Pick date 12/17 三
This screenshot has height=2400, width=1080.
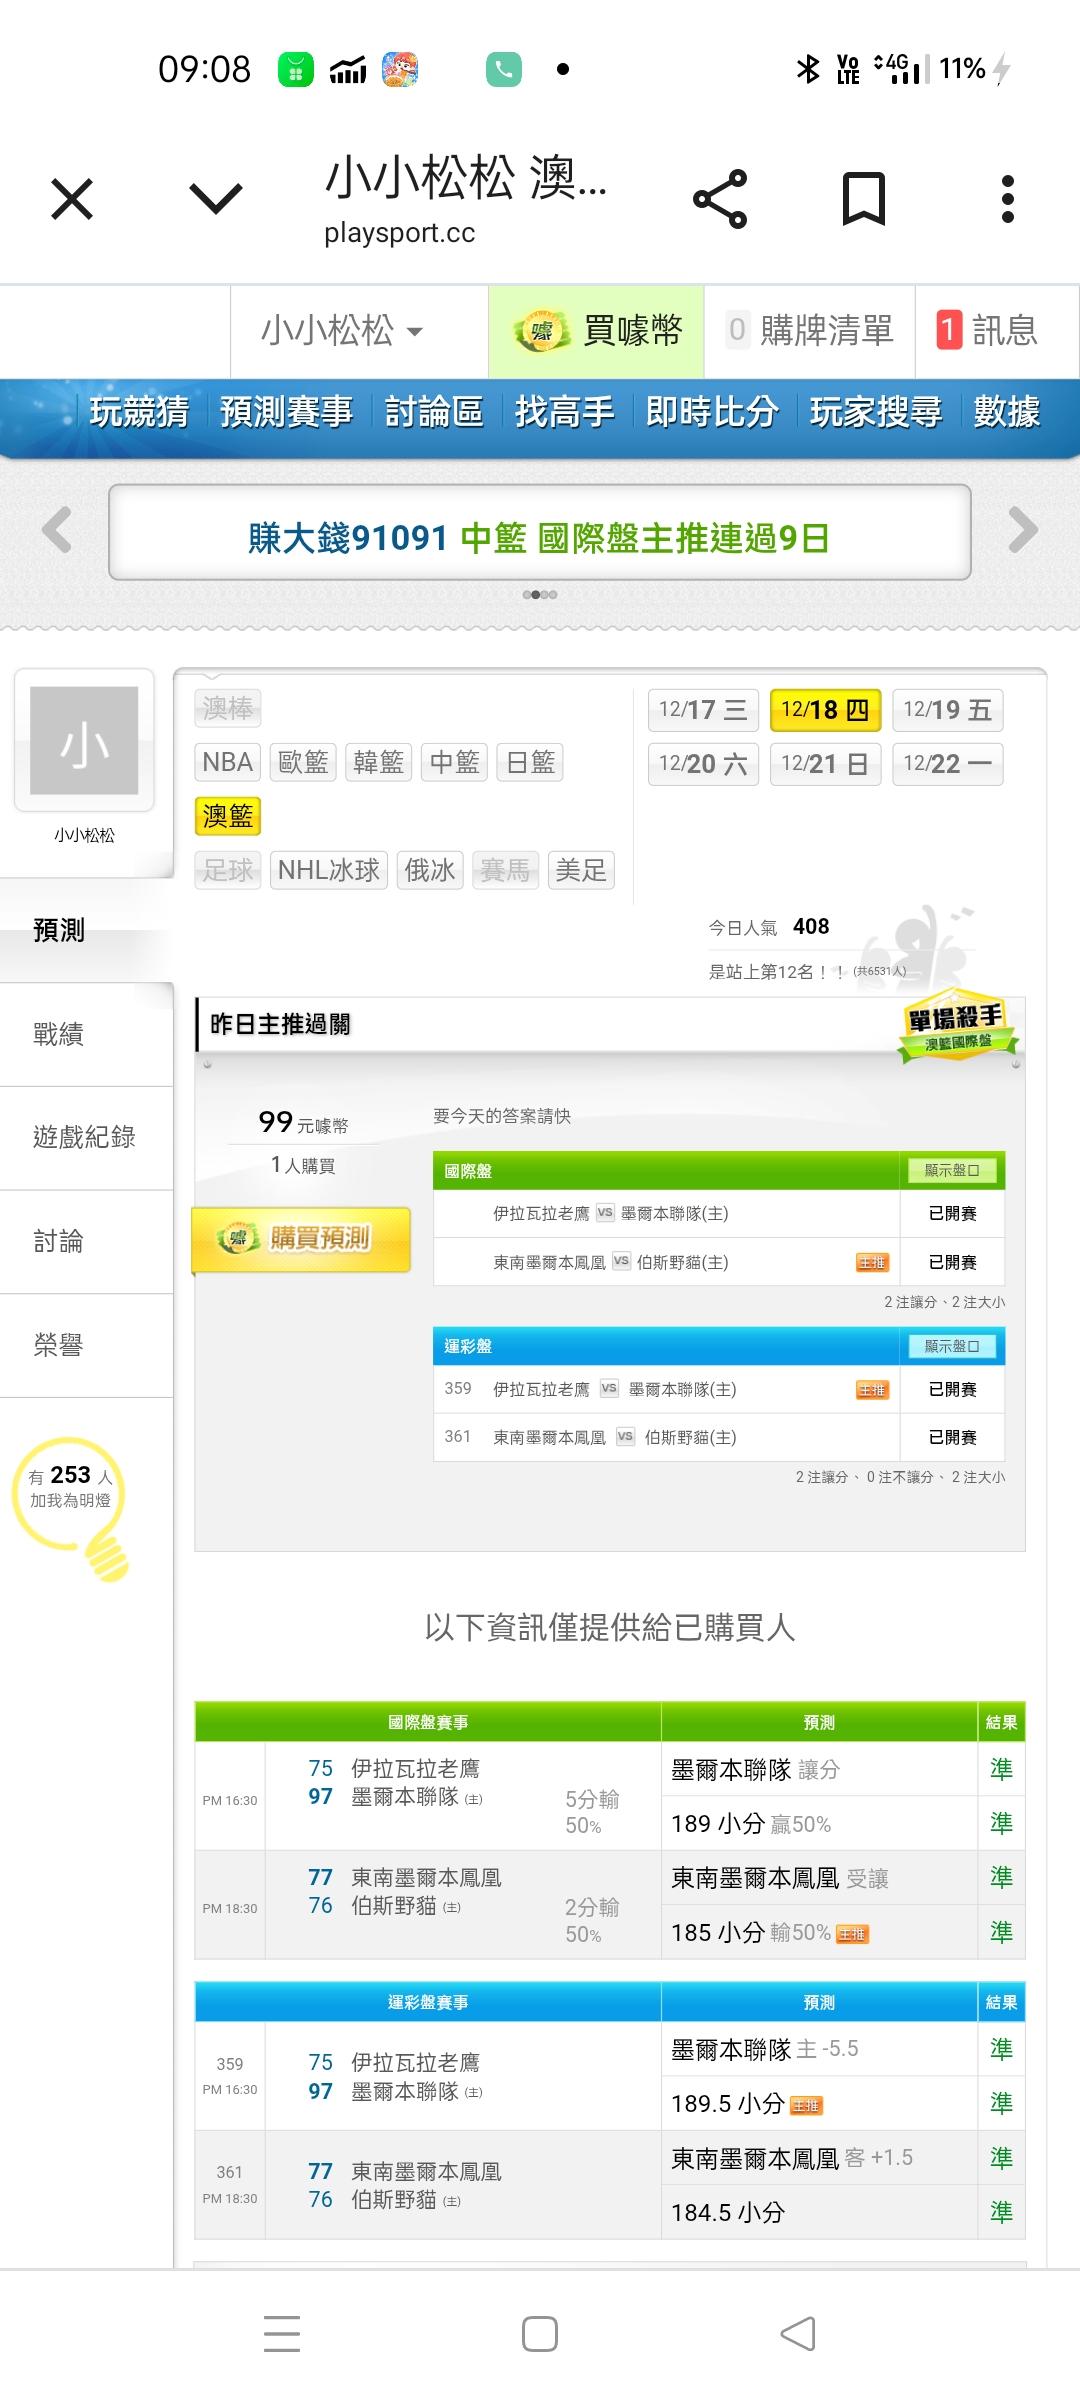point(703,710)
